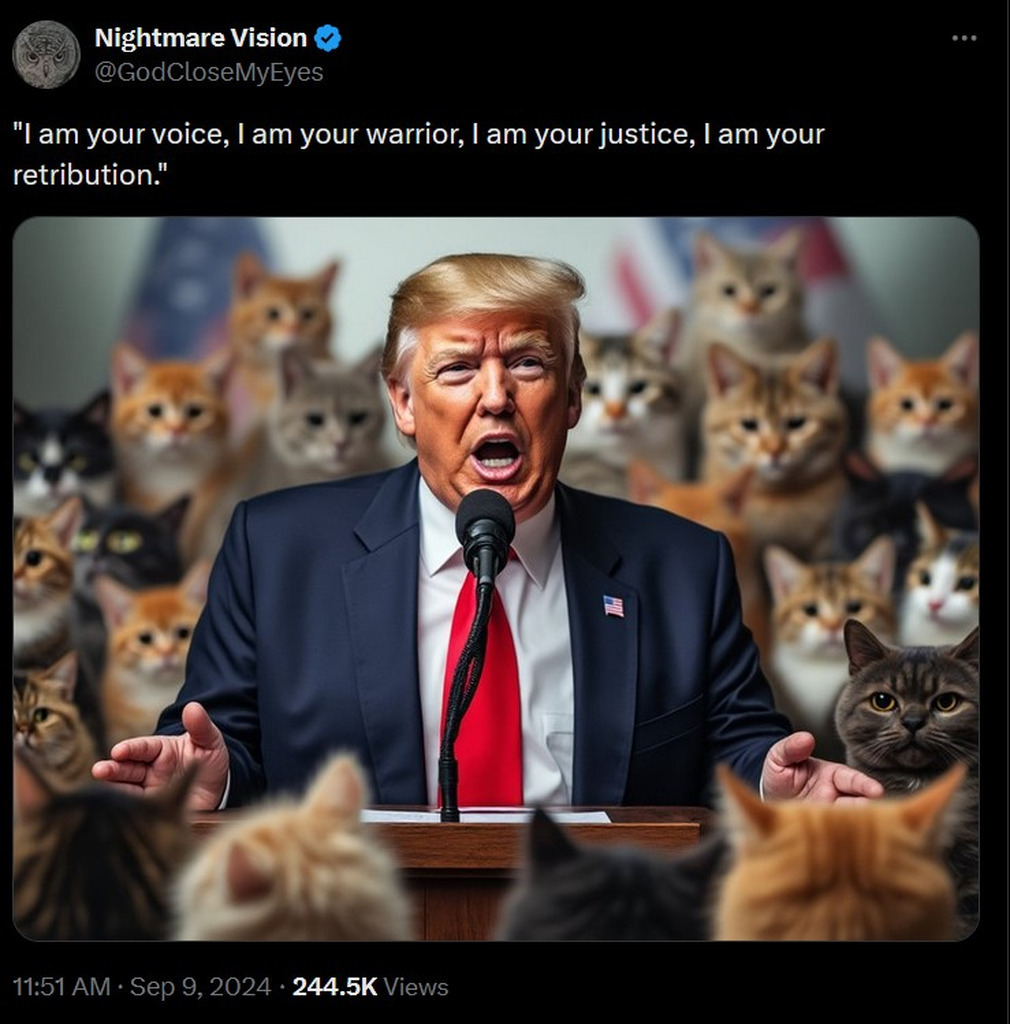Viewport: 1010px width, 1024px height.
Task: Click the Sep 9, 2024 date
Action: pos(200,986)
